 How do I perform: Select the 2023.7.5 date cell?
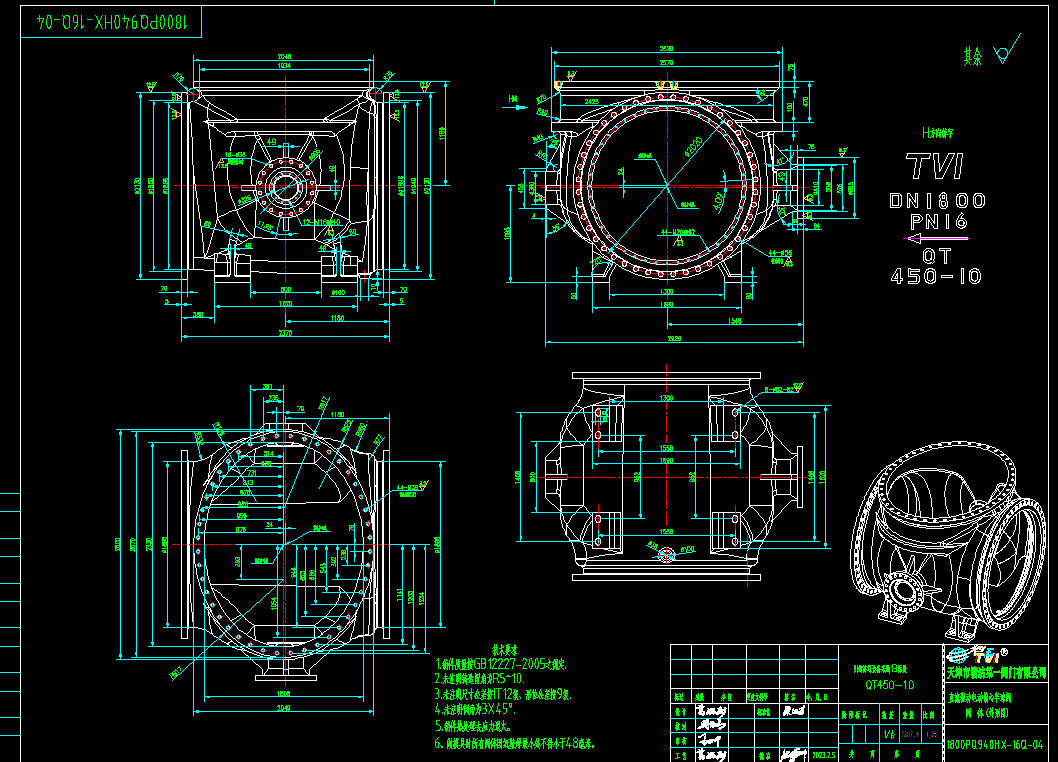coord(824,755)
